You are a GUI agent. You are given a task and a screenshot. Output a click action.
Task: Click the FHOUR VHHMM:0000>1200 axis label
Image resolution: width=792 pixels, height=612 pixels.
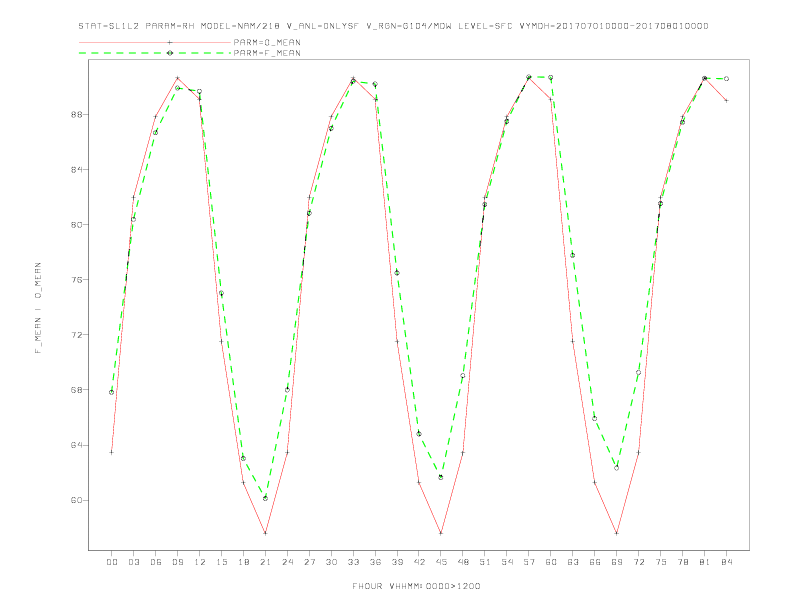click(x=416, y=586)
